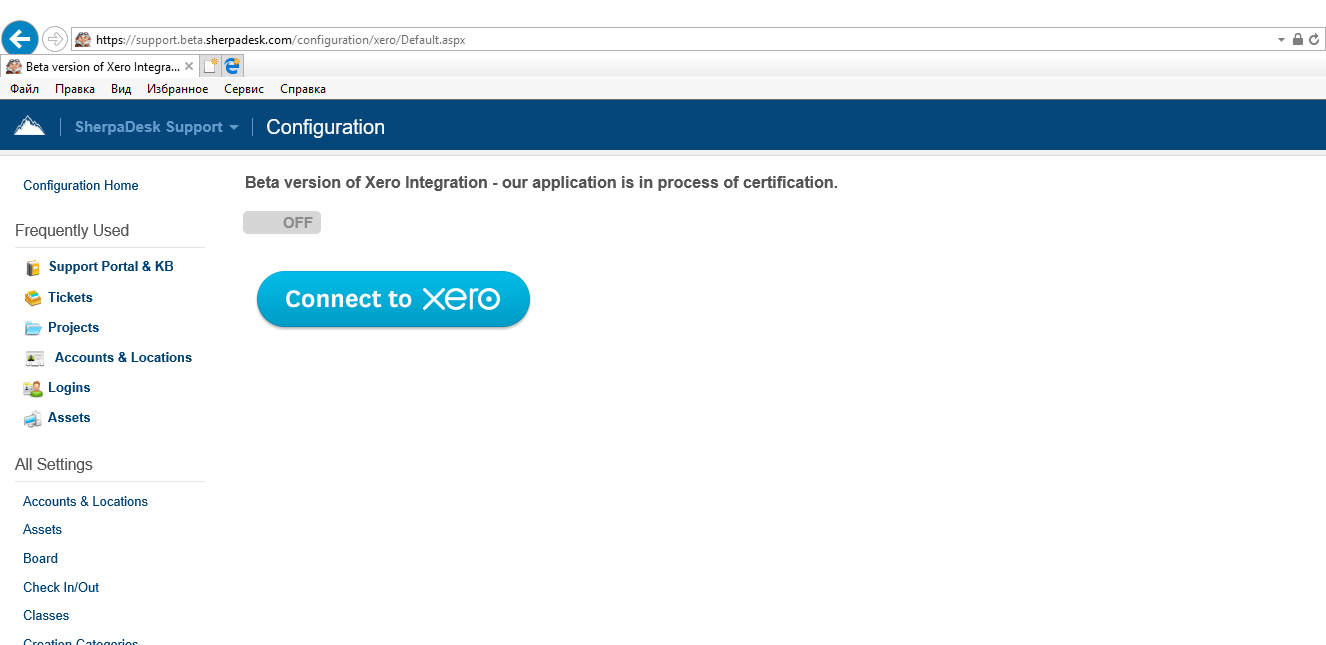Click the Support Portal & KB book icon
This screenshot has height=645, width=1326.
pyautogui.click(x=33, y=268)
